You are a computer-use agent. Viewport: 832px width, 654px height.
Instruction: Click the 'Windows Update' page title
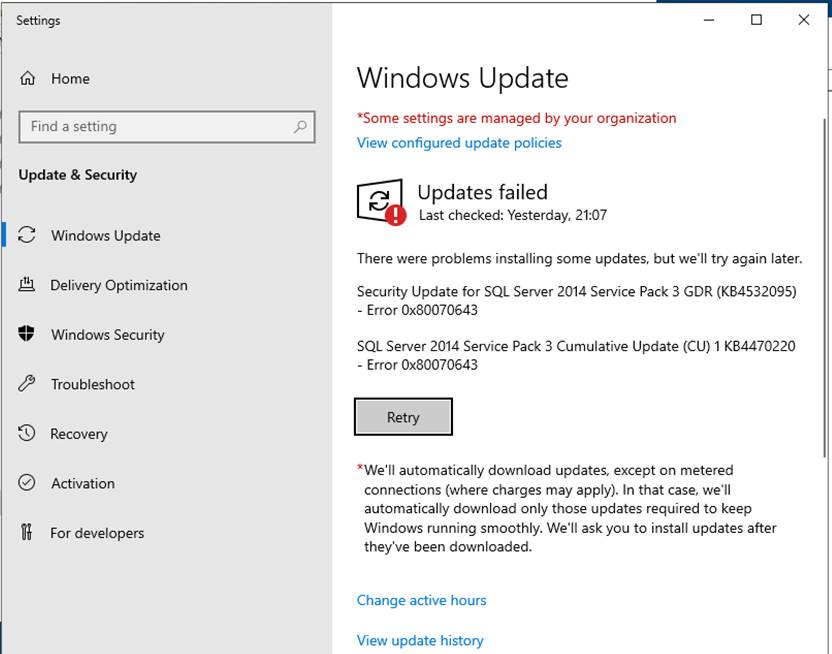pyautogui.click(x=462, y=78)
